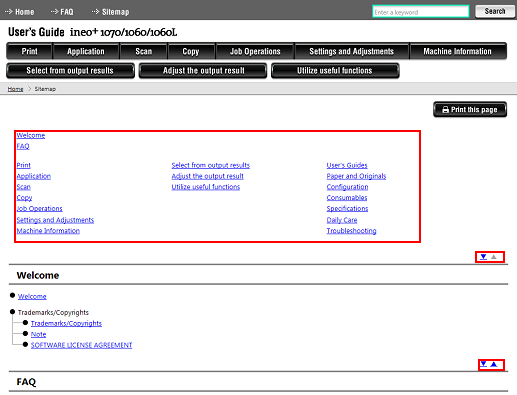Open the FAQ link in the top bar
The height and width of the screenshot is (395, 517).
point(62,12)
